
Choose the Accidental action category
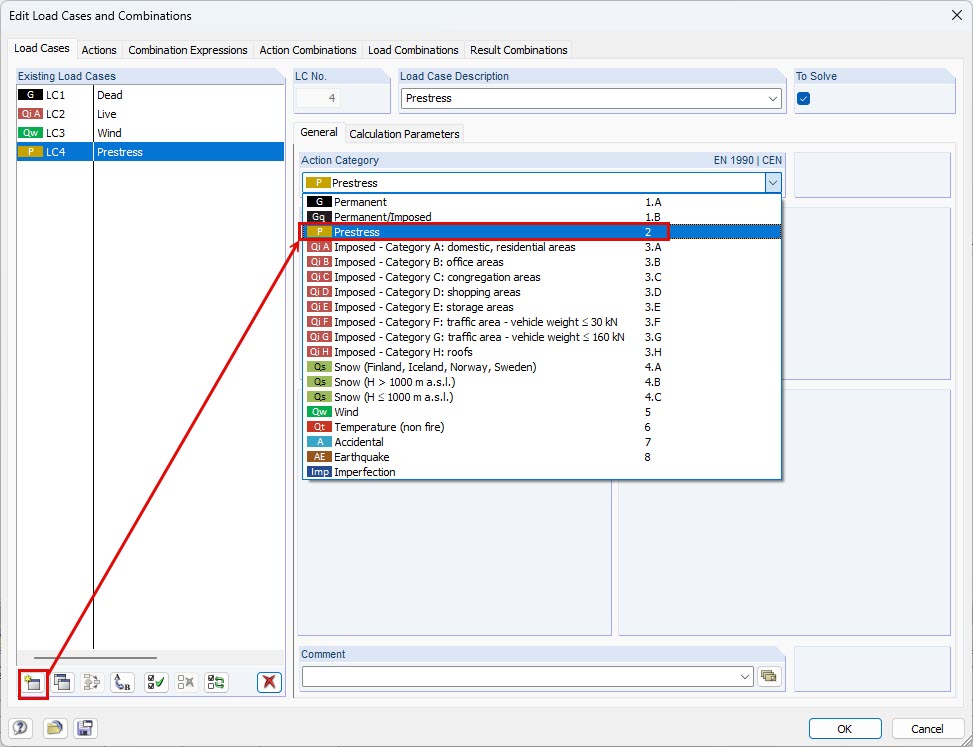542,442
